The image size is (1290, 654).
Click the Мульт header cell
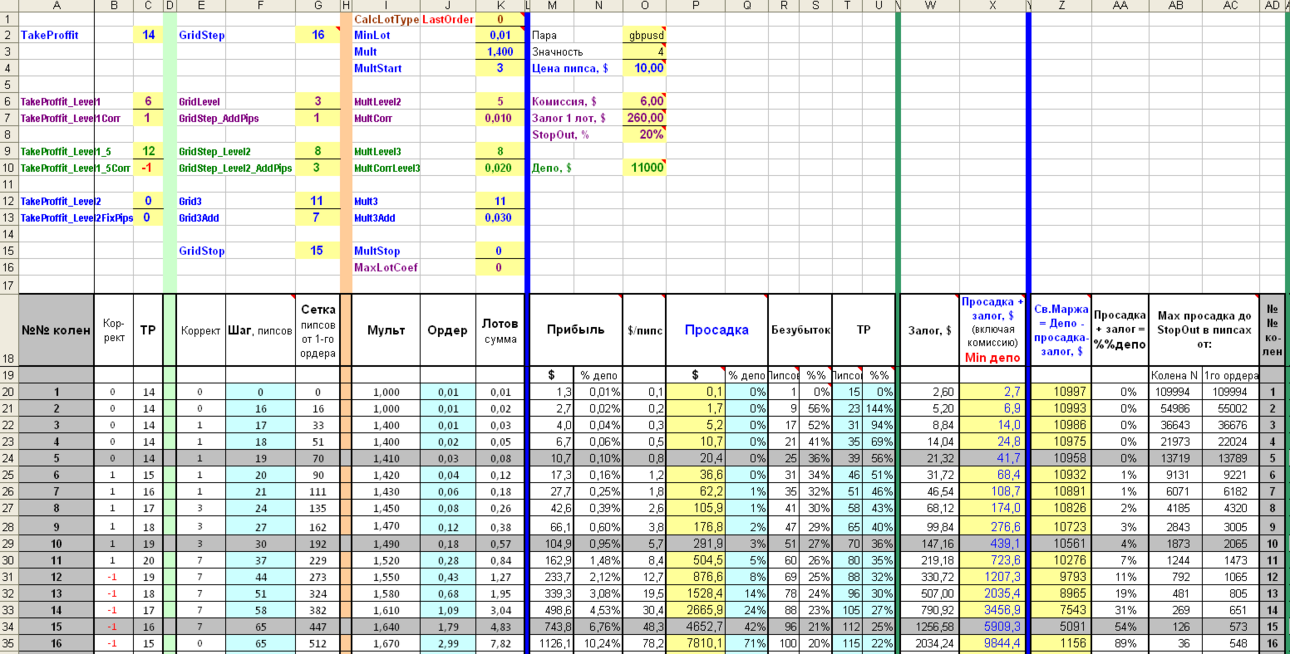point(386,330)
